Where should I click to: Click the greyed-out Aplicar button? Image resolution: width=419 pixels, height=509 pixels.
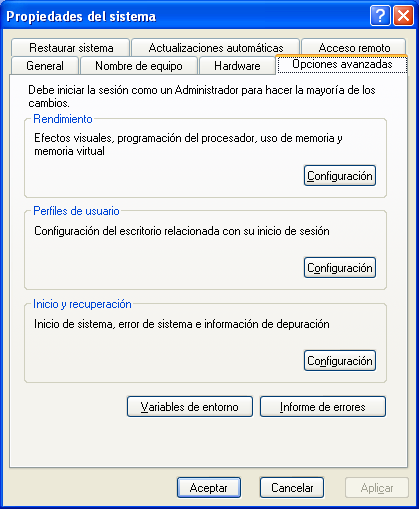(377, 488)
